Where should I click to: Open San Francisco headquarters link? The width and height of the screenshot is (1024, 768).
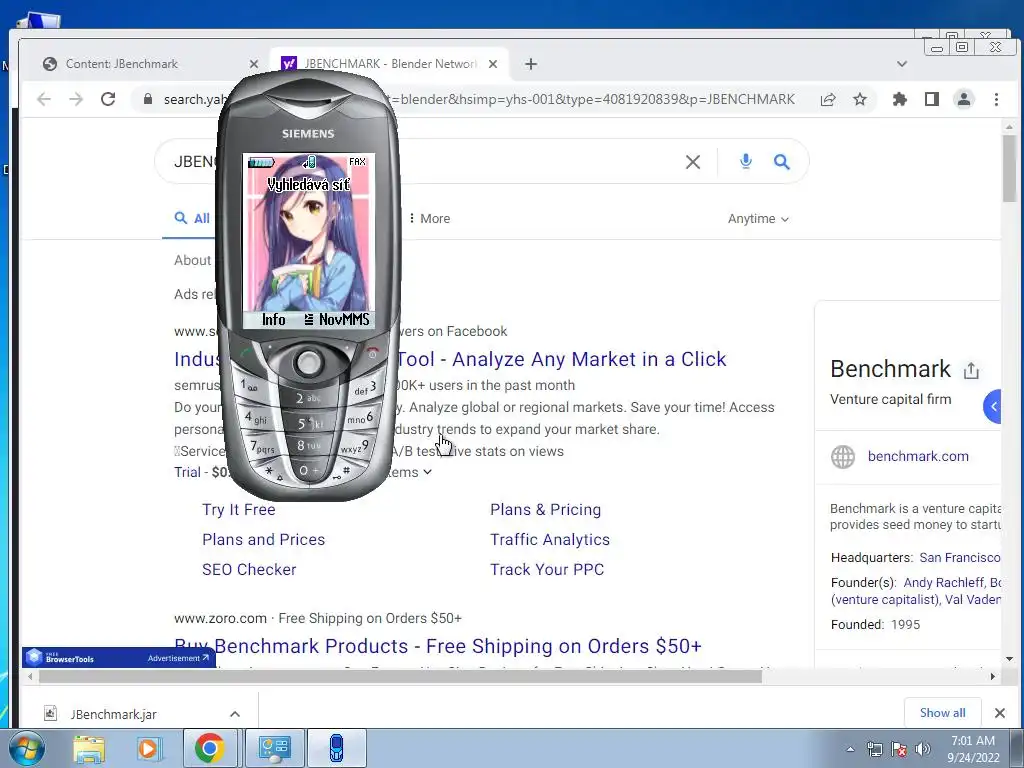959,558
